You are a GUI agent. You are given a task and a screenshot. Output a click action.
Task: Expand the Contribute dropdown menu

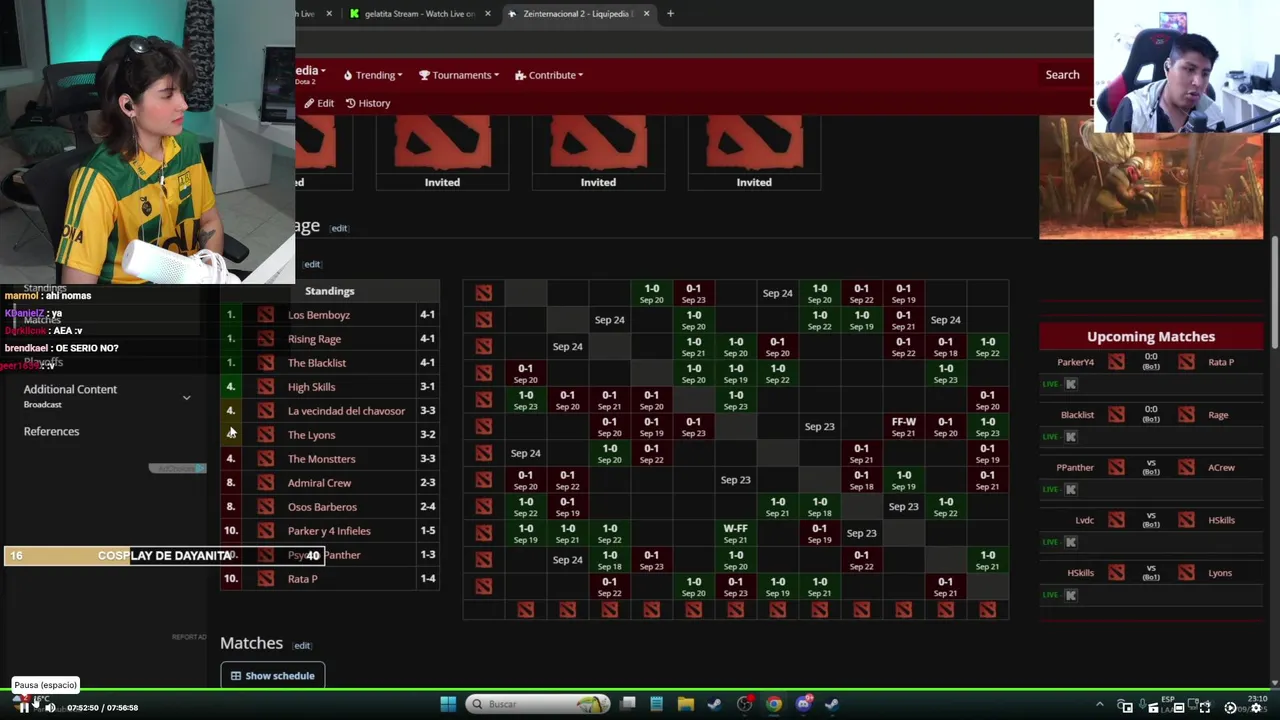point(549,75)
